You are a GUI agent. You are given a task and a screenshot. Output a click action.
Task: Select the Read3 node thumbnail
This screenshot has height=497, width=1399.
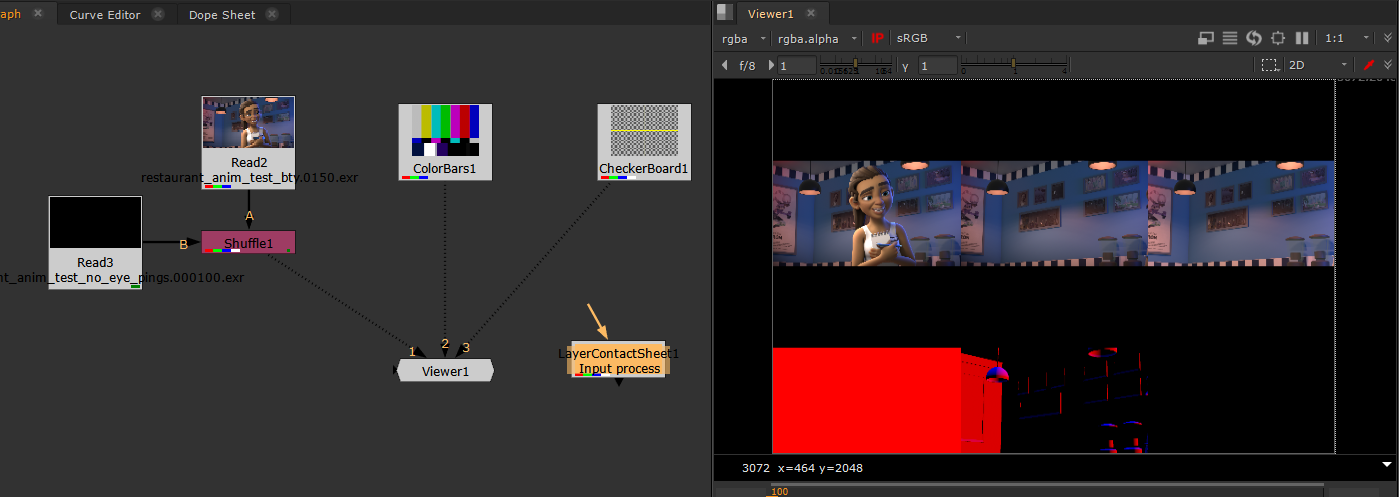95,222
